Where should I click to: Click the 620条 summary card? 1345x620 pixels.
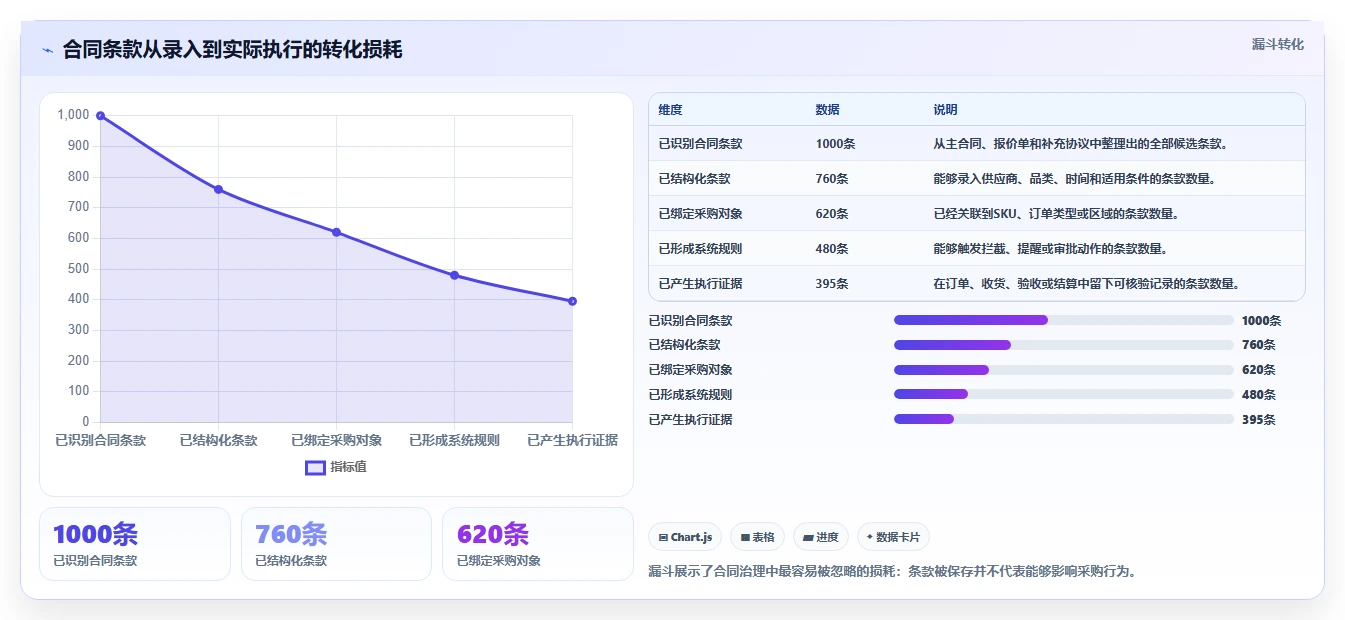click(538, 544)
